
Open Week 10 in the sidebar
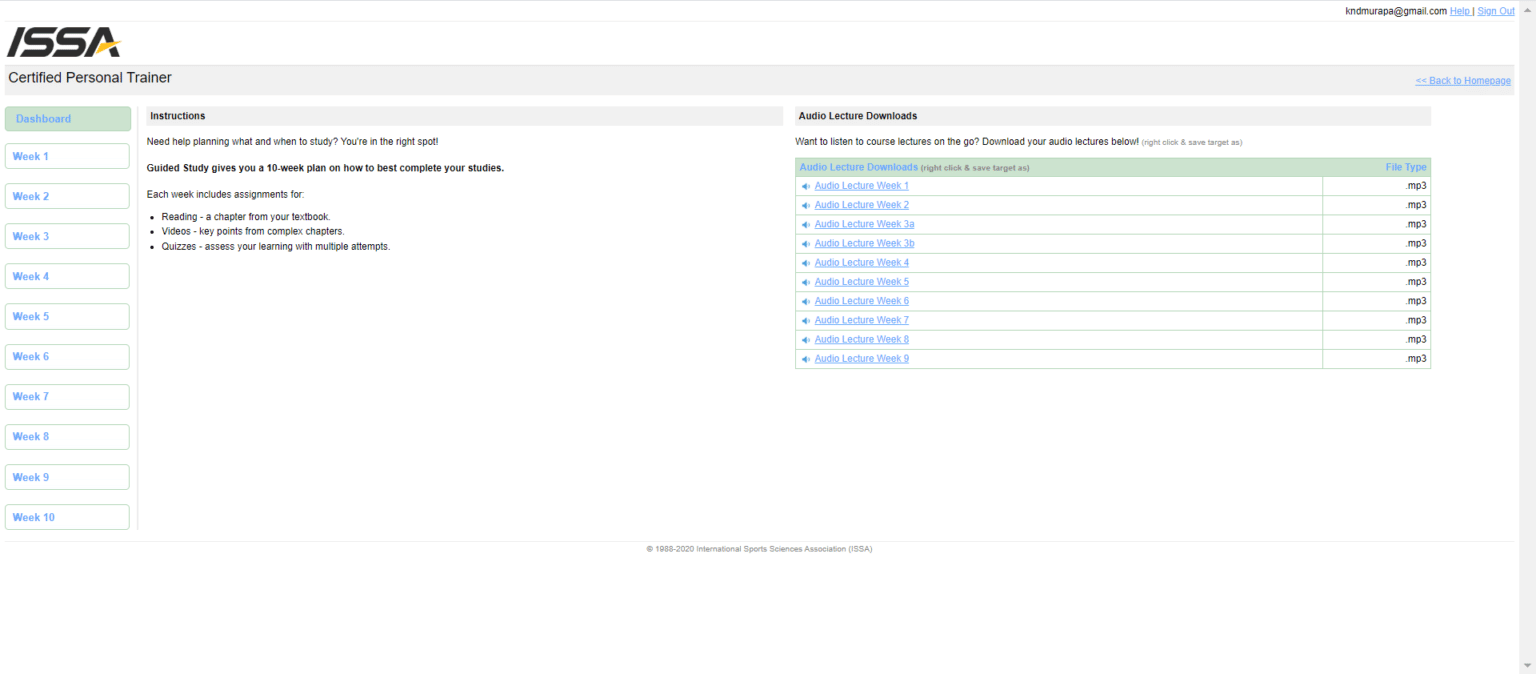(67, 517)
